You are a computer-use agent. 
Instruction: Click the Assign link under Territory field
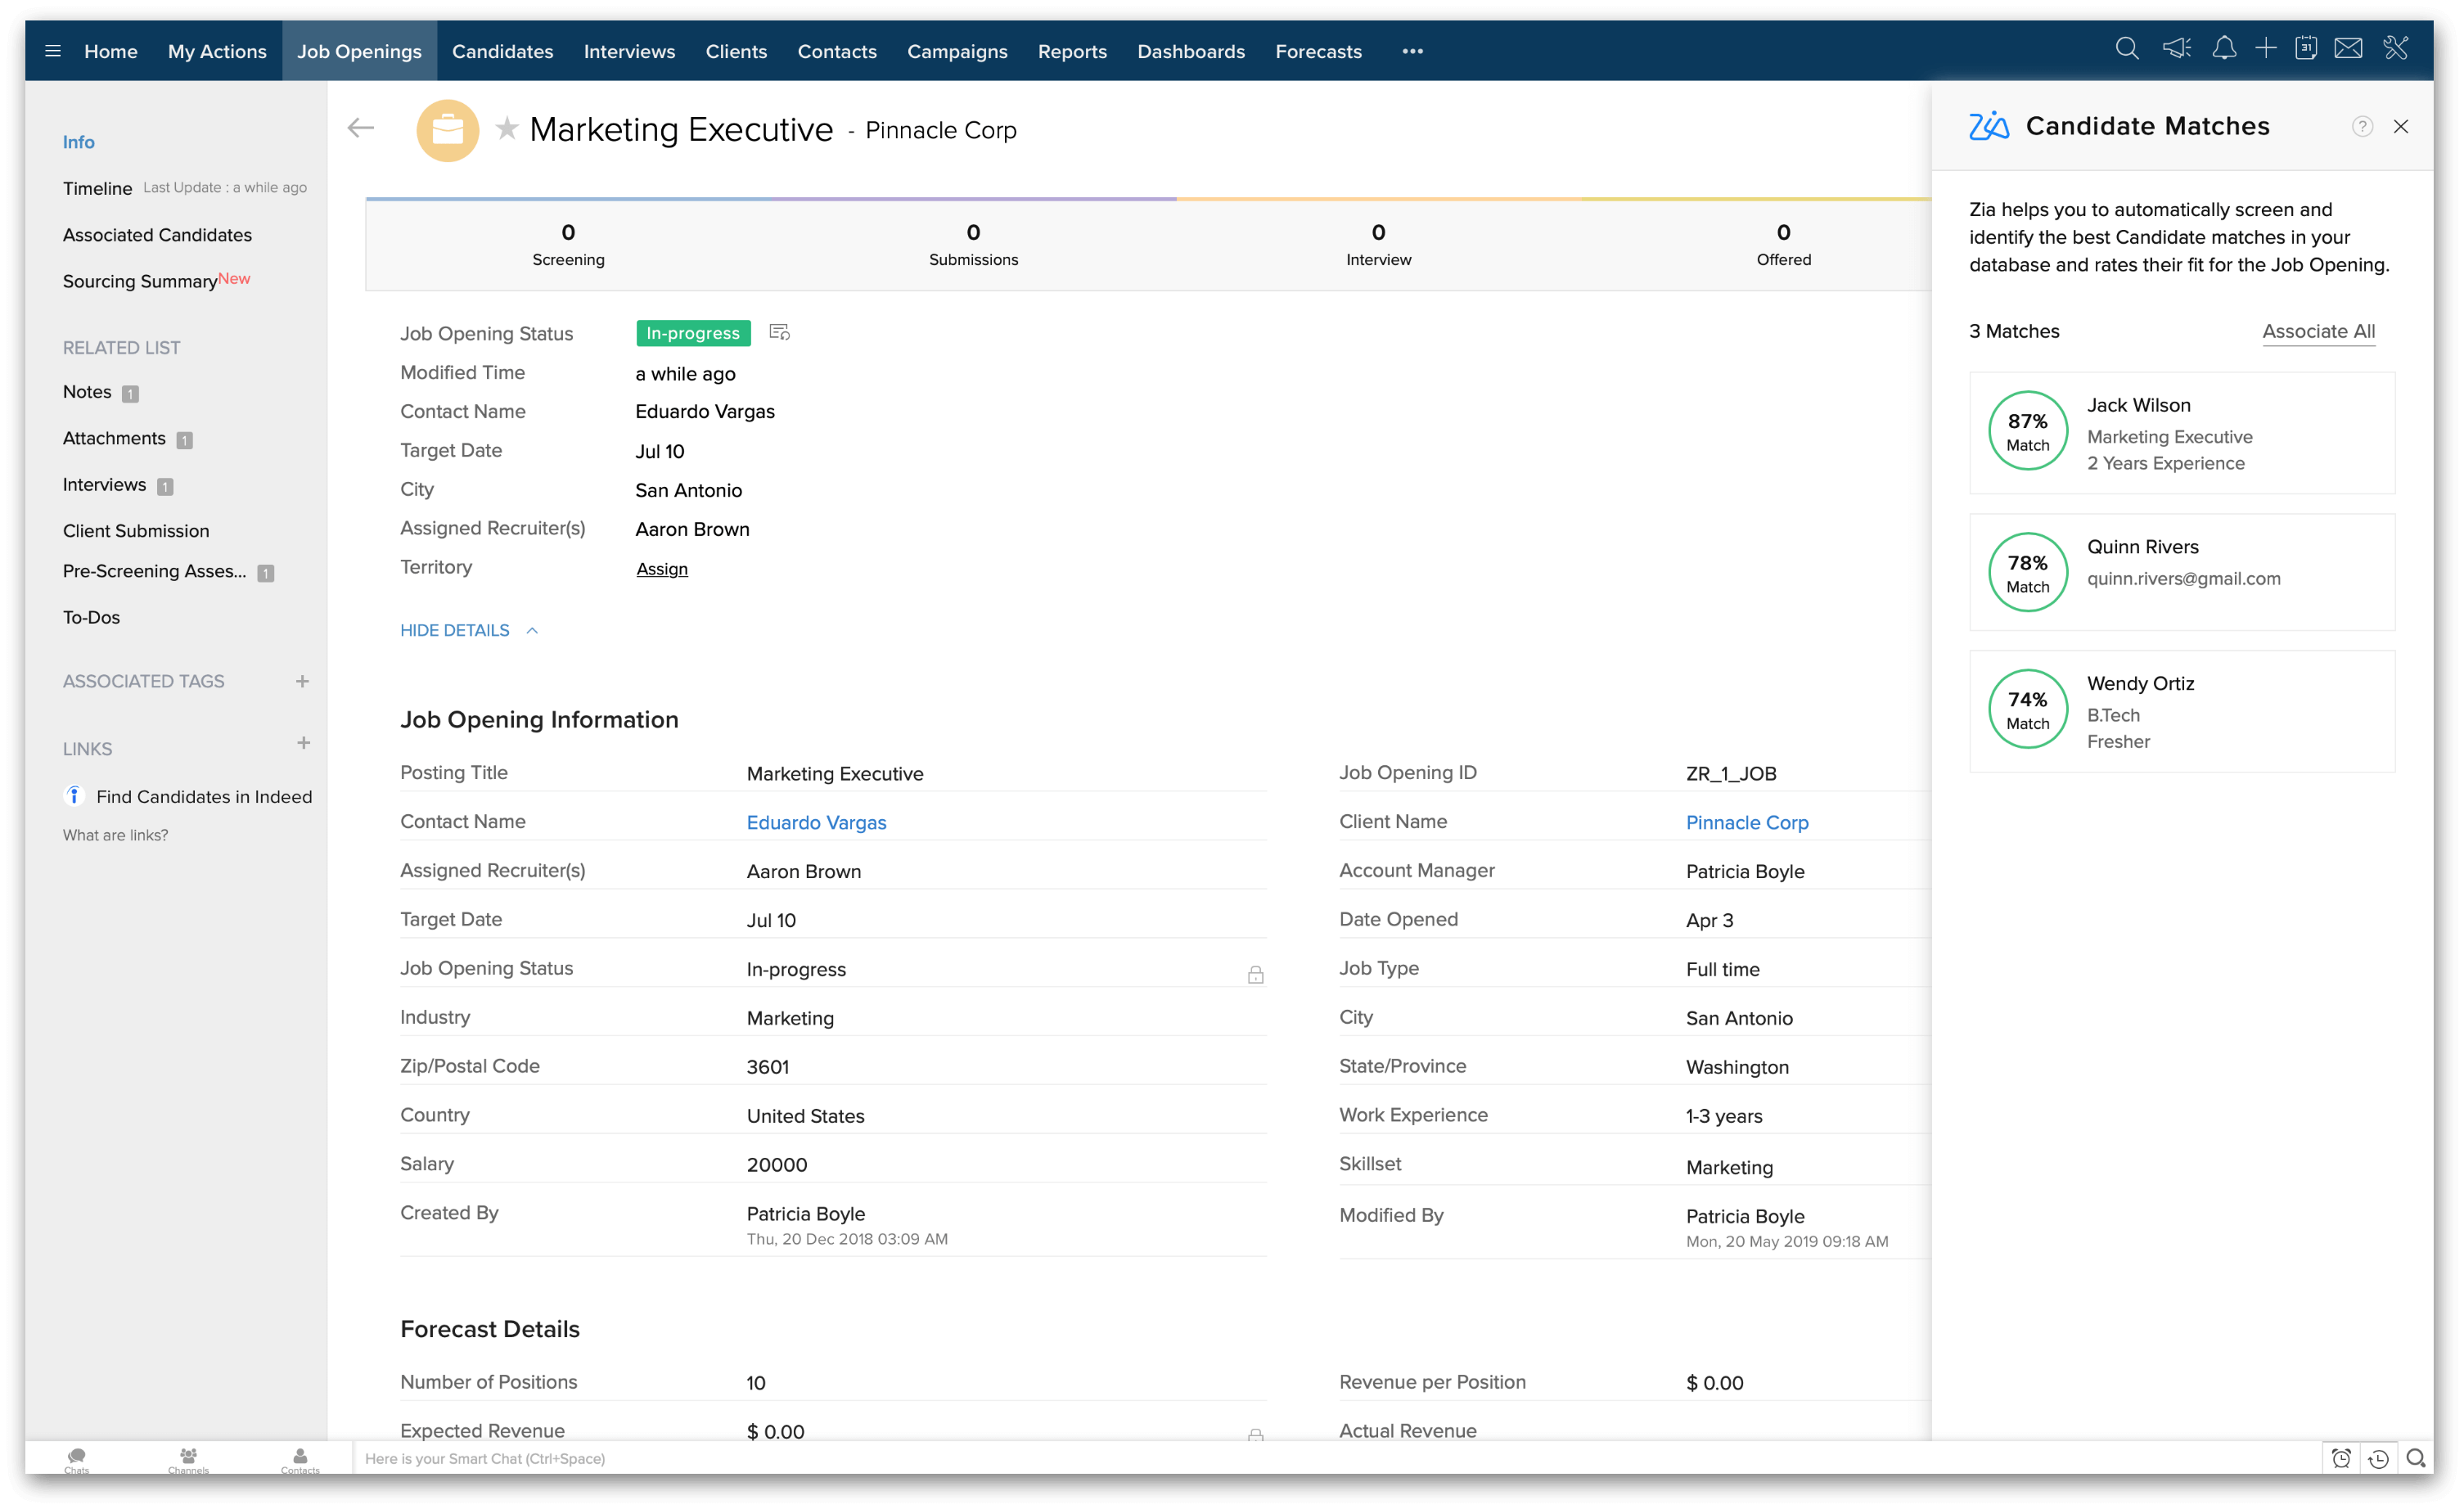662,569
